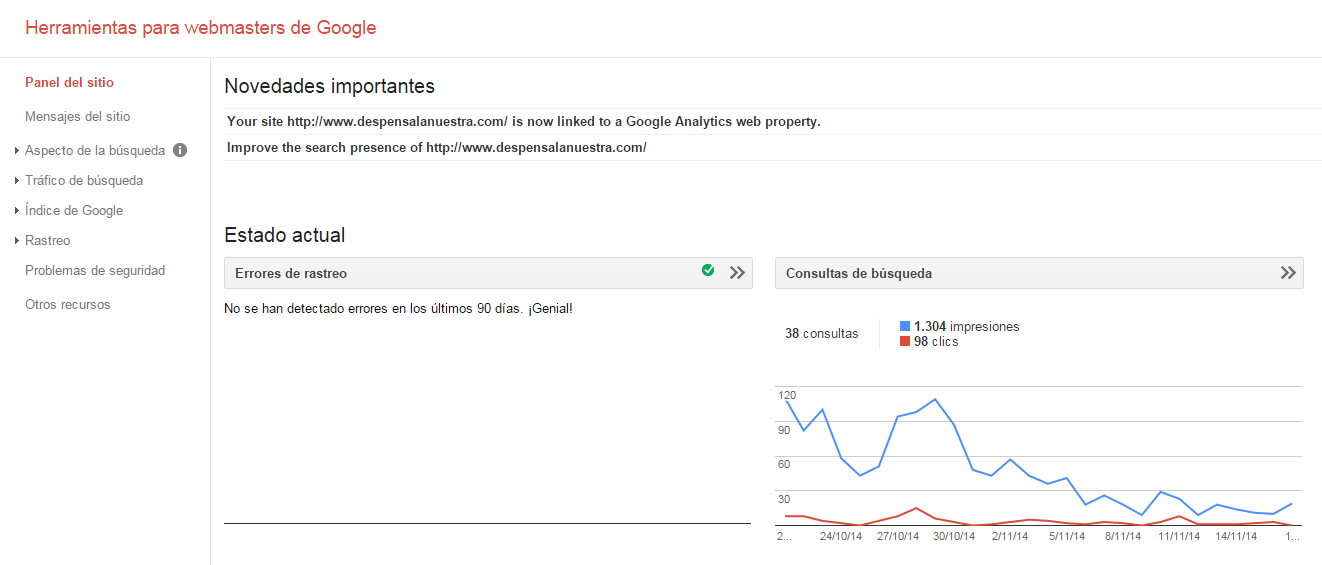
Task: Click the info icon beside Aspecto de la búsqueda
Action: [x=180, y=151]
